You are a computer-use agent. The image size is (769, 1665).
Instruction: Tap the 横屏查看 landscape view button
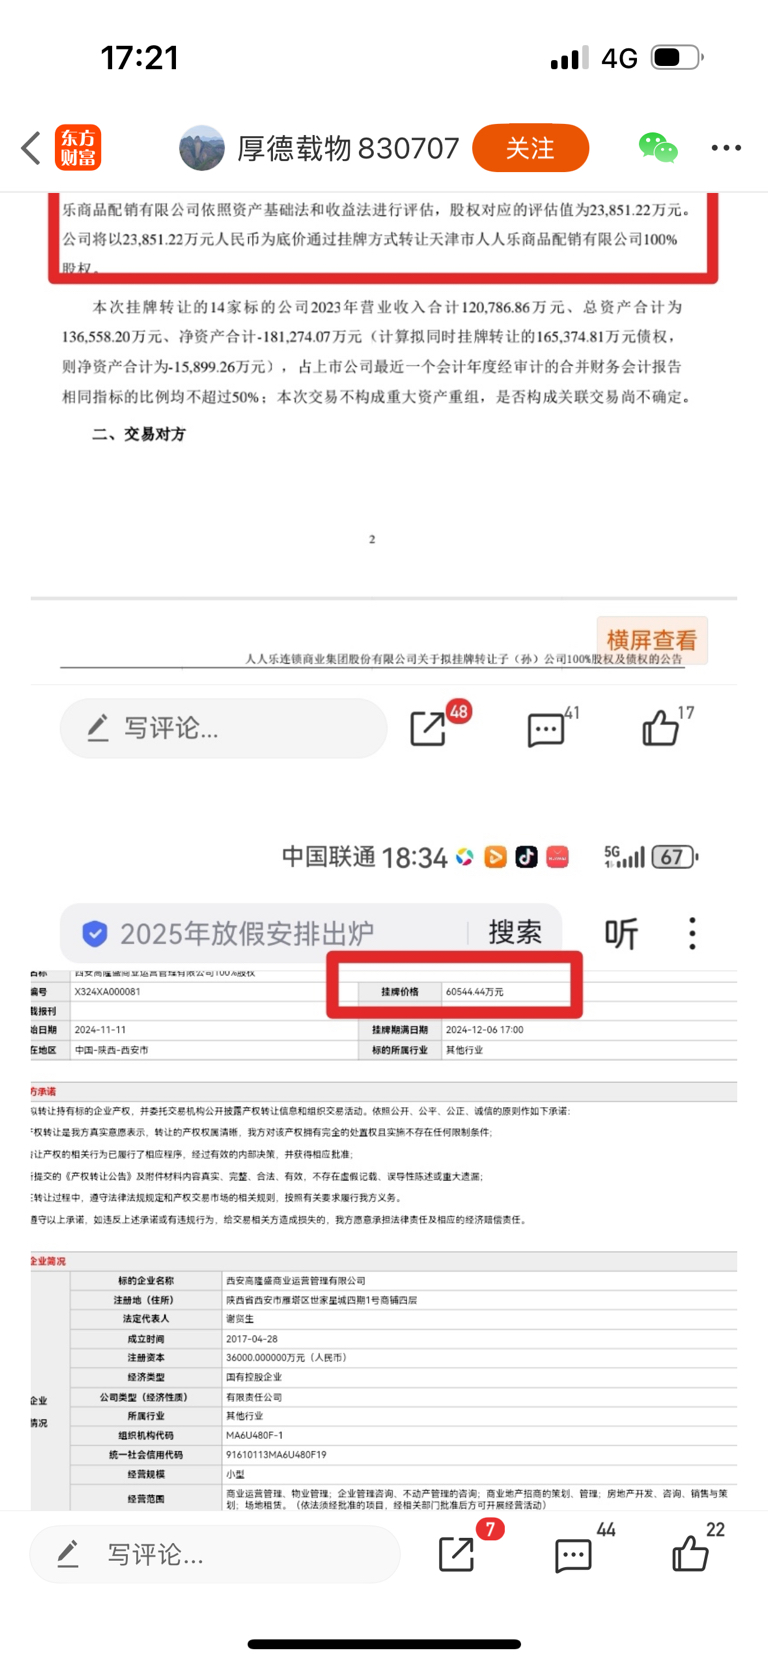652,640
